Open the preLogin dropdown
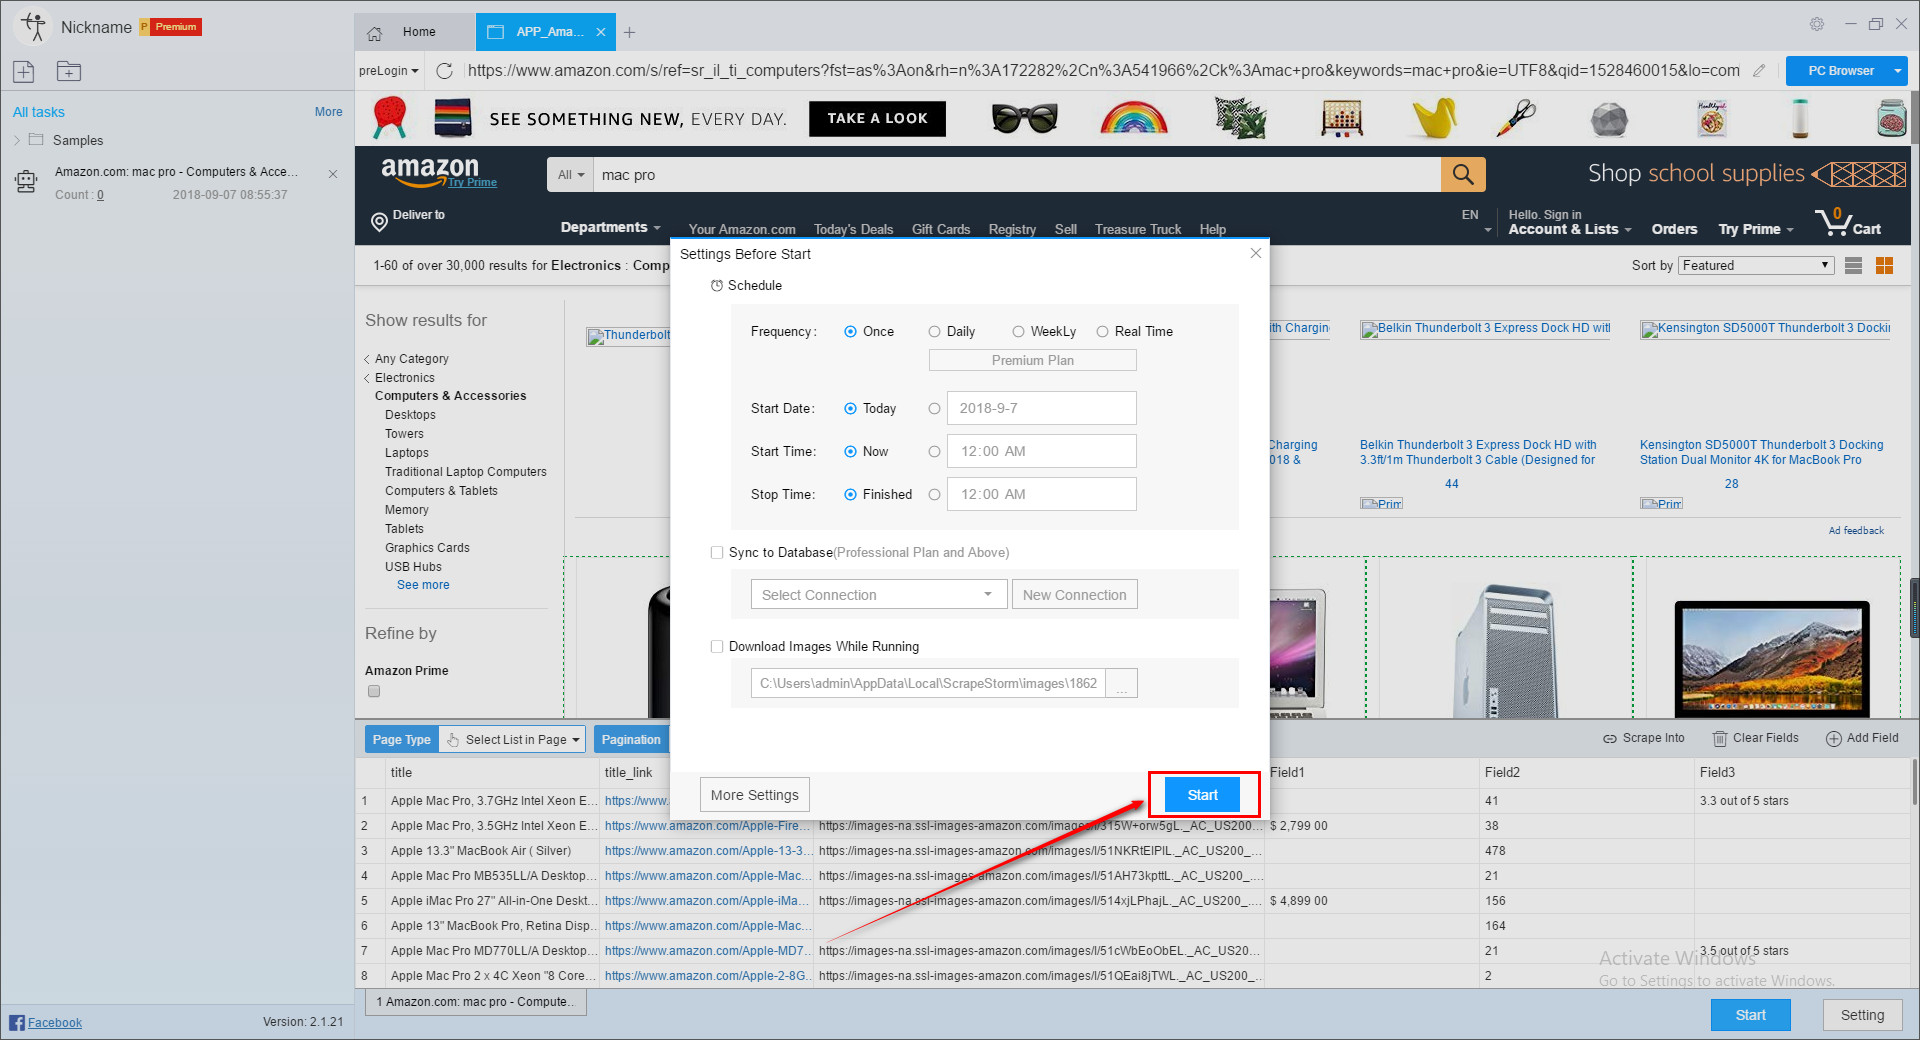The image size is (1920, 1040). pos(389,71)
